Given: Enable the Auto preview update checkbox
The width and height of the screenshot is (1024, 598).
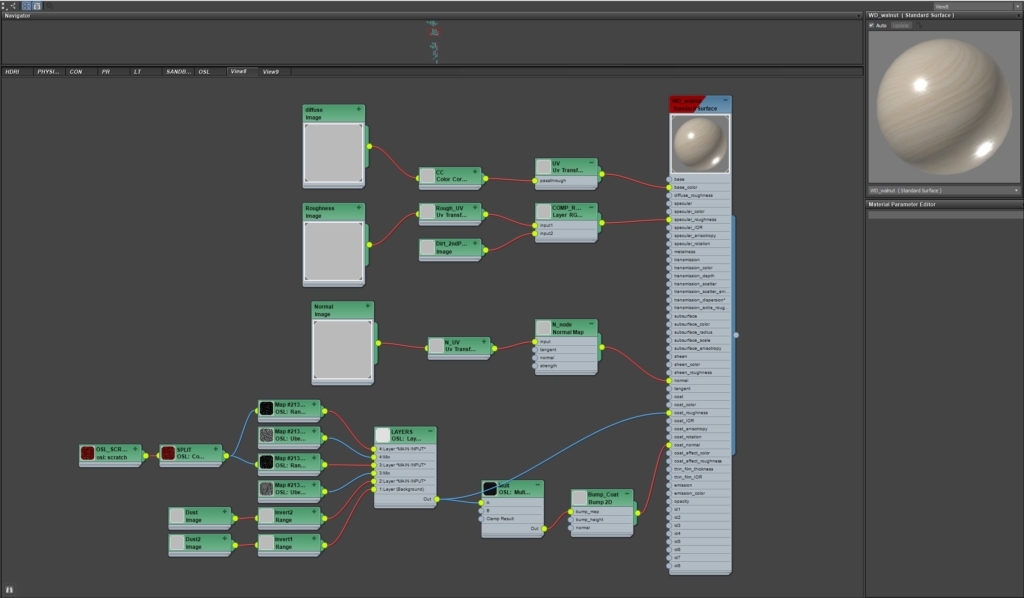Looking at the screenshot, I should point(871,25).
